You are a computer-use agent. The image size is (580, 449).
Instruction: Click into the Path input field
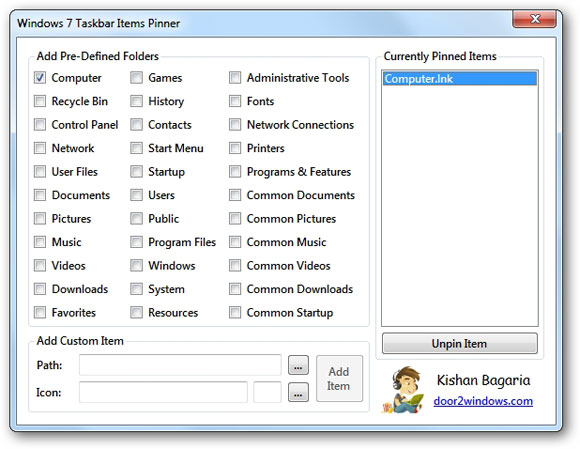(180, 365)
